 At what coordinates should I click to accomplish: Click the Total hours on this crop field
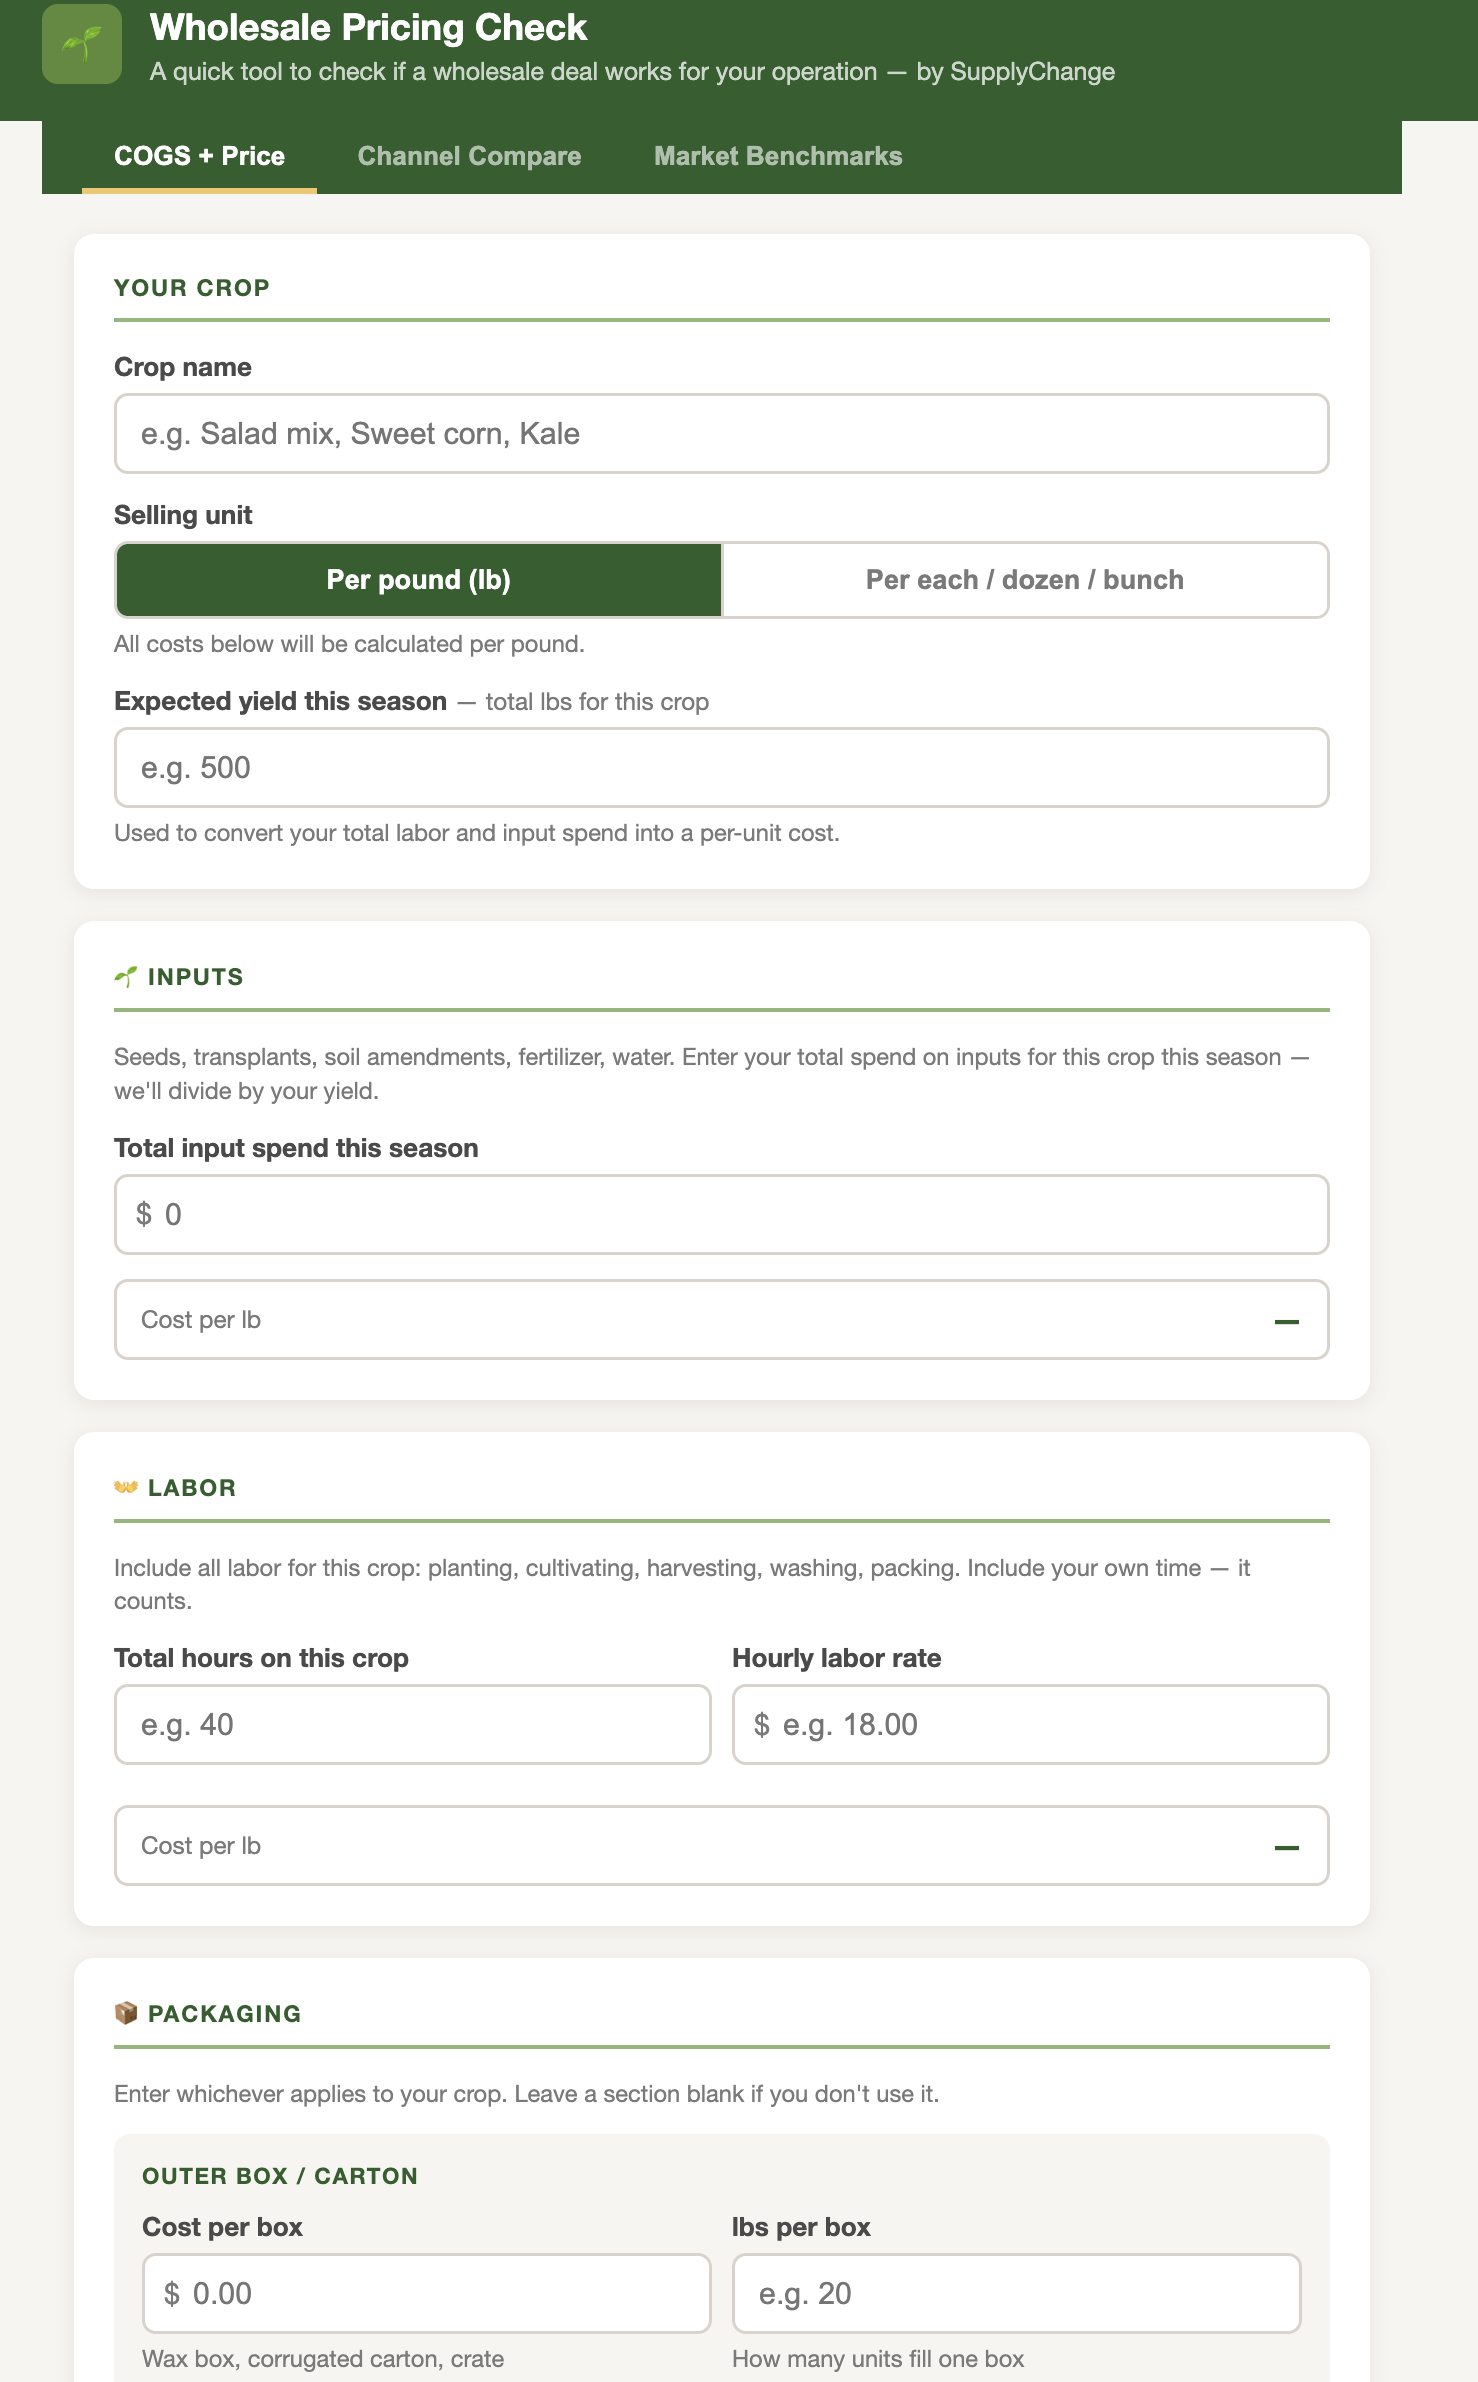[x=412, y=1724]
